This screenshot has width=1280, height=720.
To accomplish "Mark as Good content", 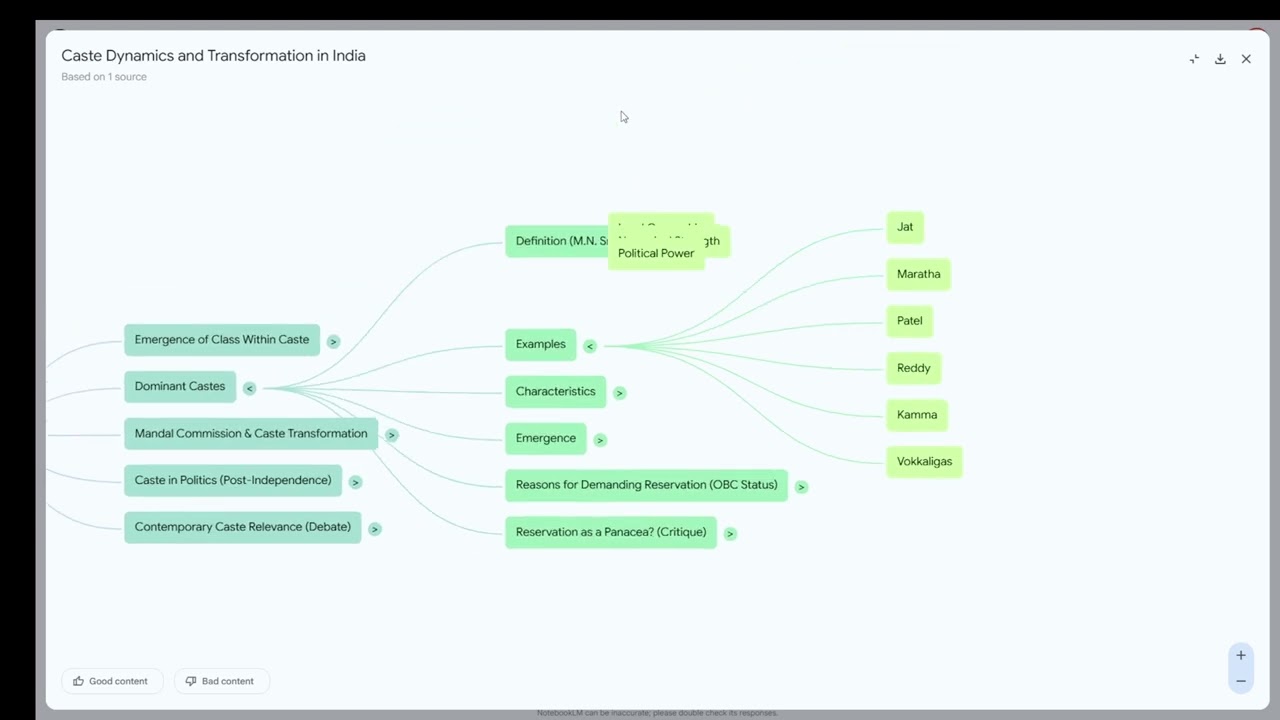I will (110, 681).
